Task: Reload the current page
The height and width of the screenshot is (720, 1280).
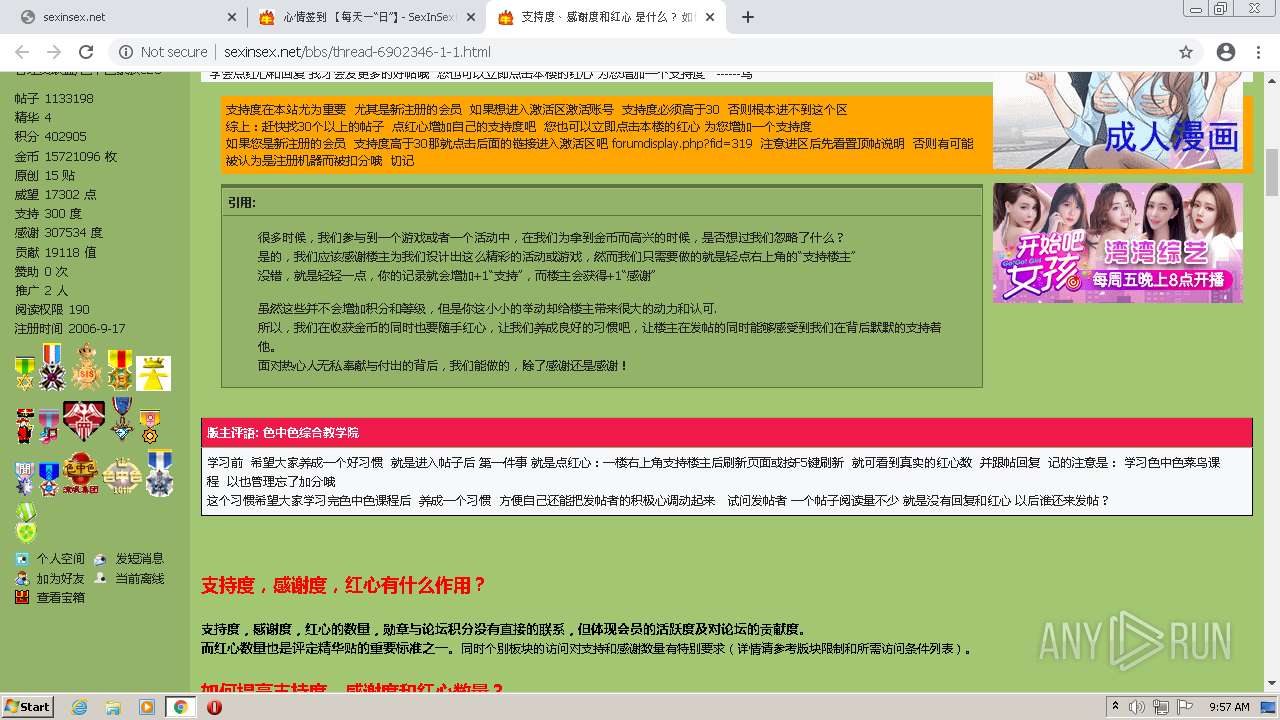Action: 86,52
